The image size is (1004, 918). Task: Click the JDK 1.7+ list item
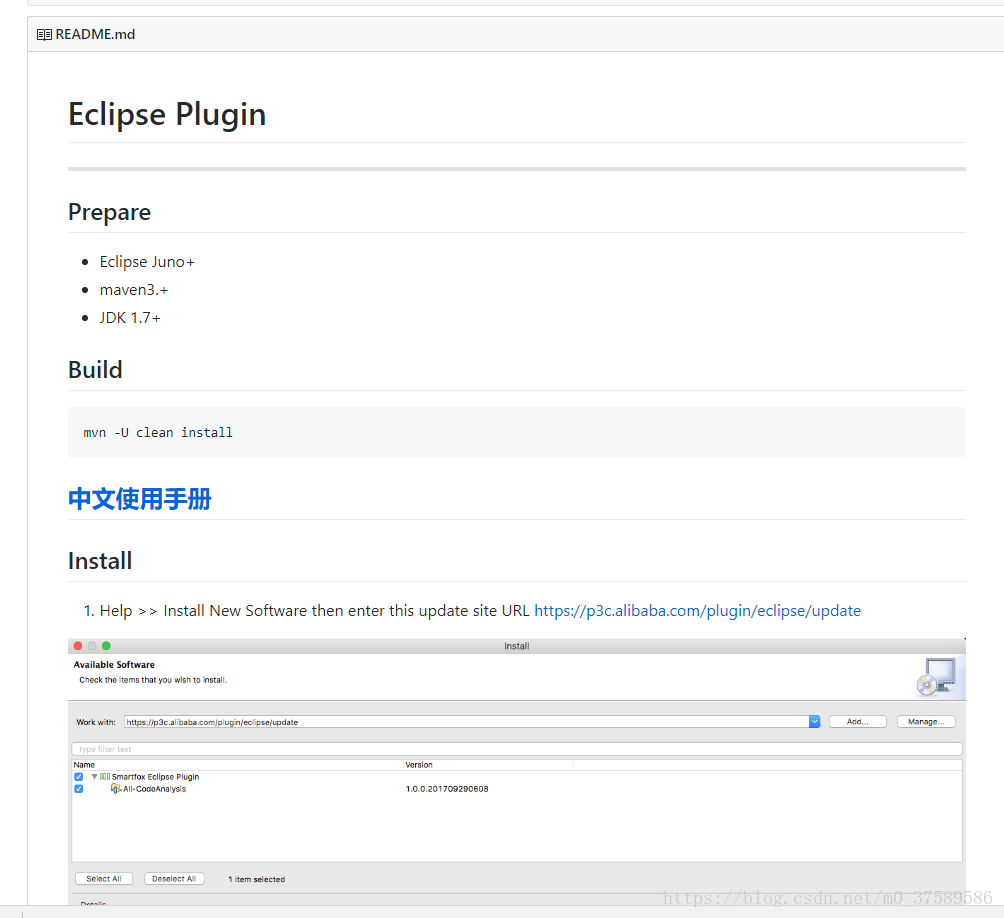tap(130, 318)
